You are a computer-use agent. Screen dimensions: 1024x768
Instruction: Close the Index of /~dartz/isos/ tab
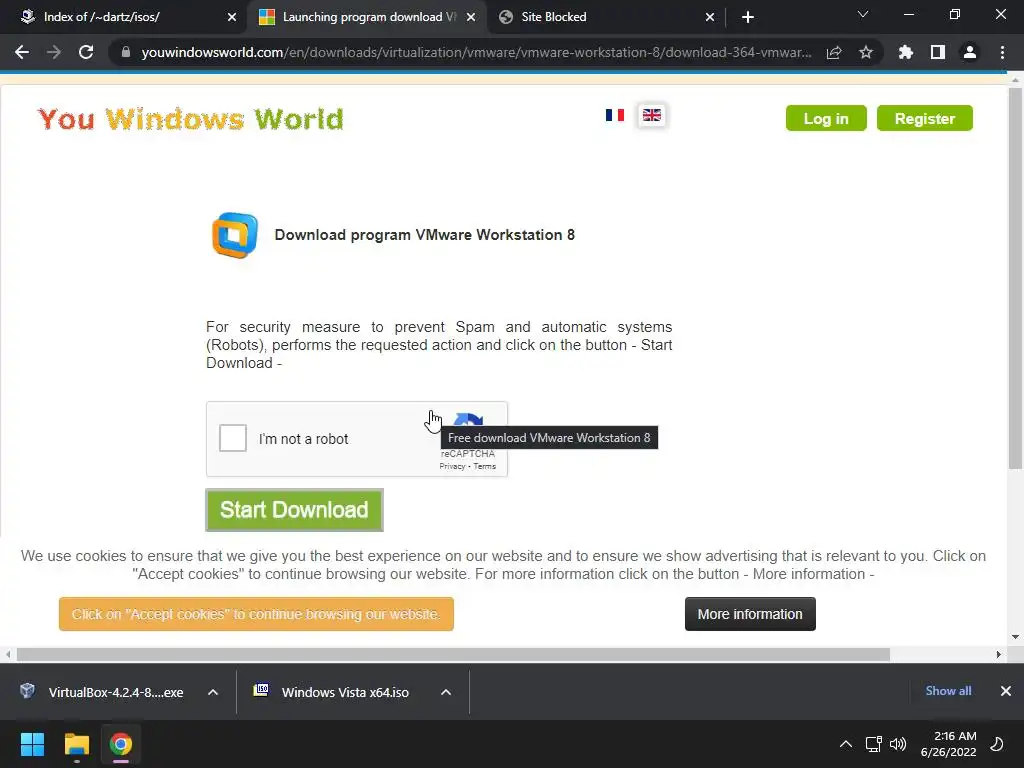pos(232,17)
